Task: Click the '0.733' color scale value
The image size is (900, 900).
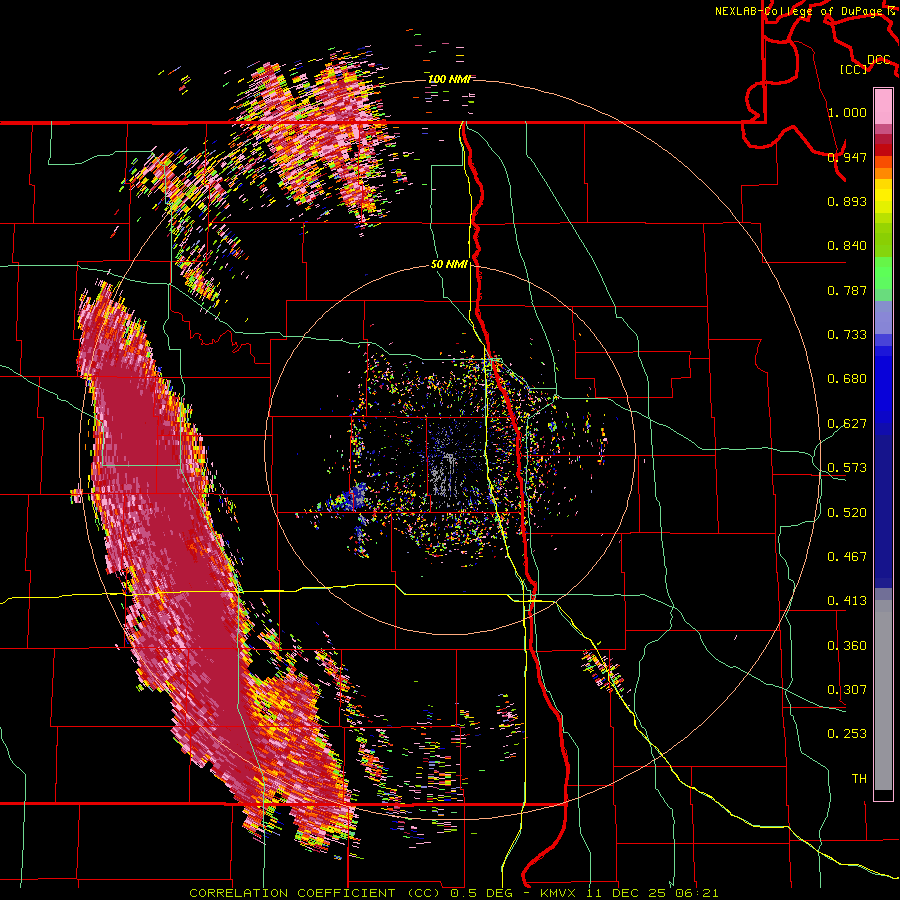Action: click(847, 335)
